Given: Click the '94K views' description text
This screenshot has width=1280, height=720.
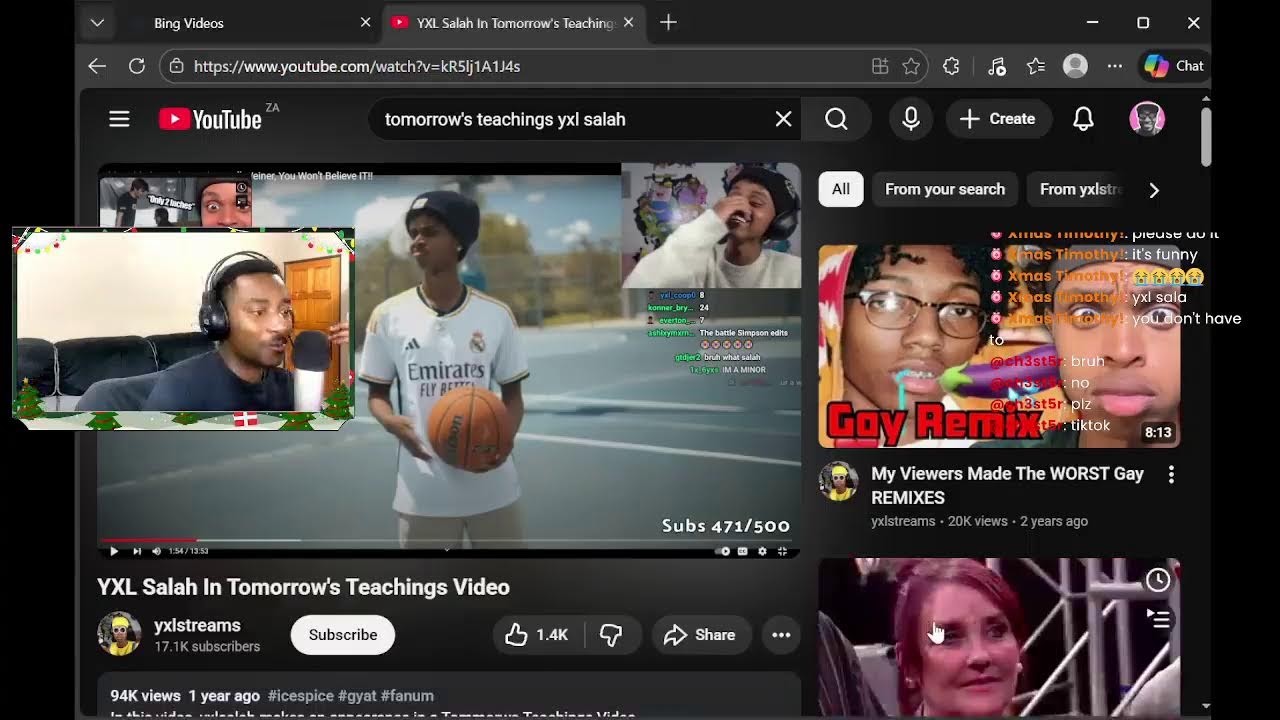Looking at the screenshot, I should 145,696.
